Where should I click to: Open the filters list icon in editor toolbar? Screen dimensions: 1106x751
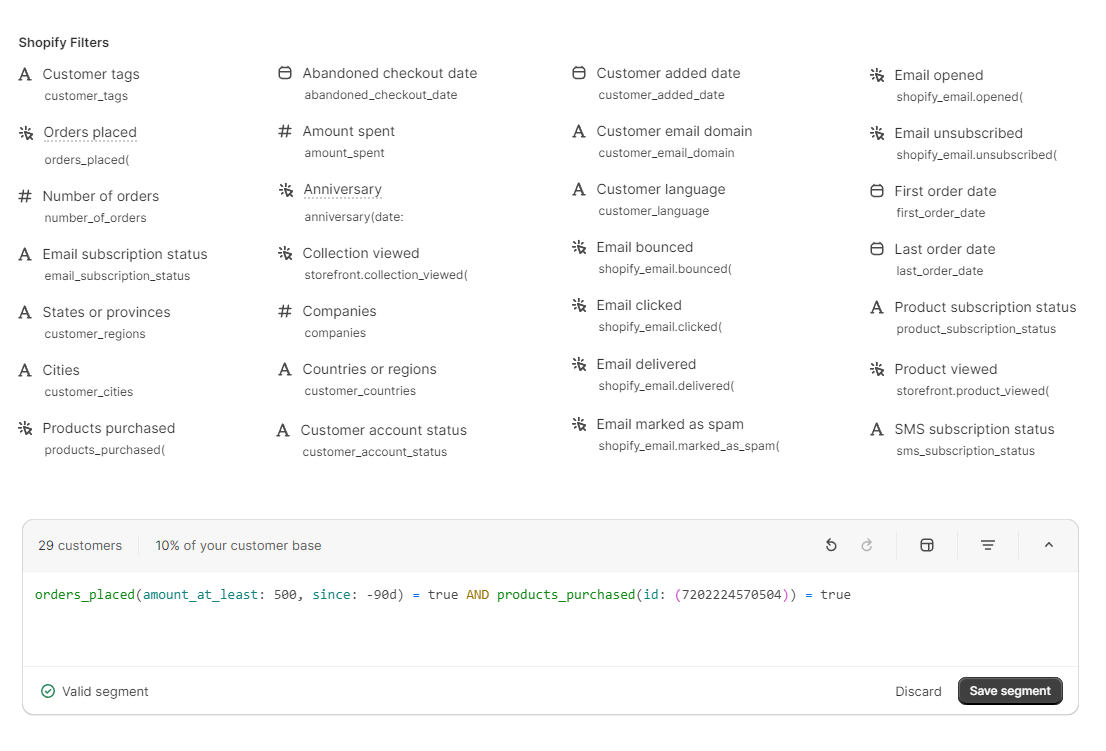click(x=988, y=545)
